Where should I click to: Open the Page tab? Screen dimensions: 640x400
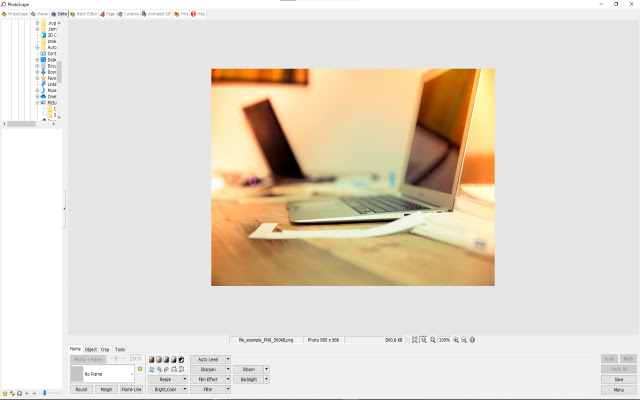pyautogui.click(x=108, y=14)
